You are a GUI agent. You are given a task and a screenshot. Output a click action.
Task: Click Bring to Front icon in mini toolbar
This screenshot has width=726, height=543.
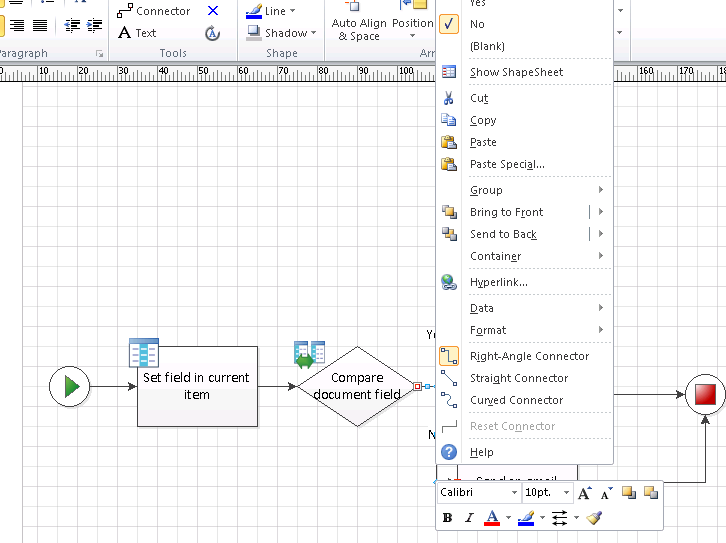point(629,493)
